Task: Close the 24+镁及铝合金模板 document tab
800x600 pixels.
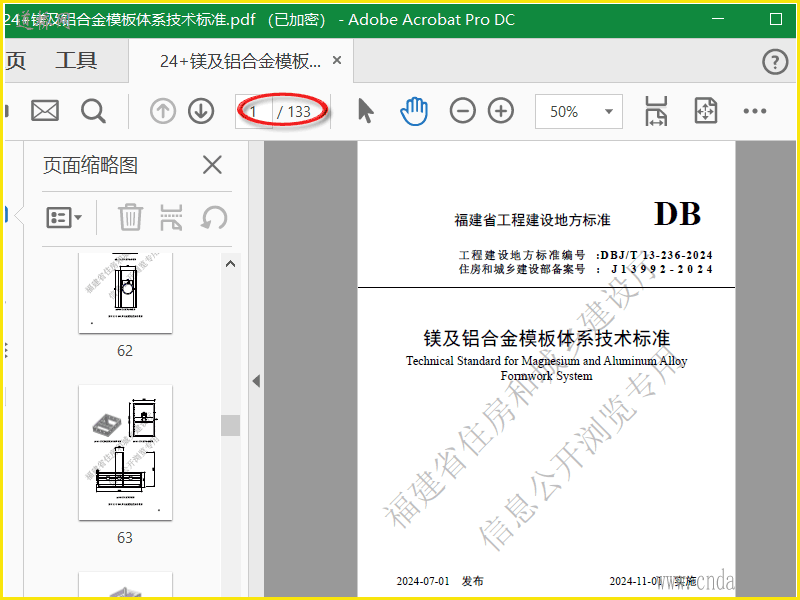Action: (x=337, y=60)
